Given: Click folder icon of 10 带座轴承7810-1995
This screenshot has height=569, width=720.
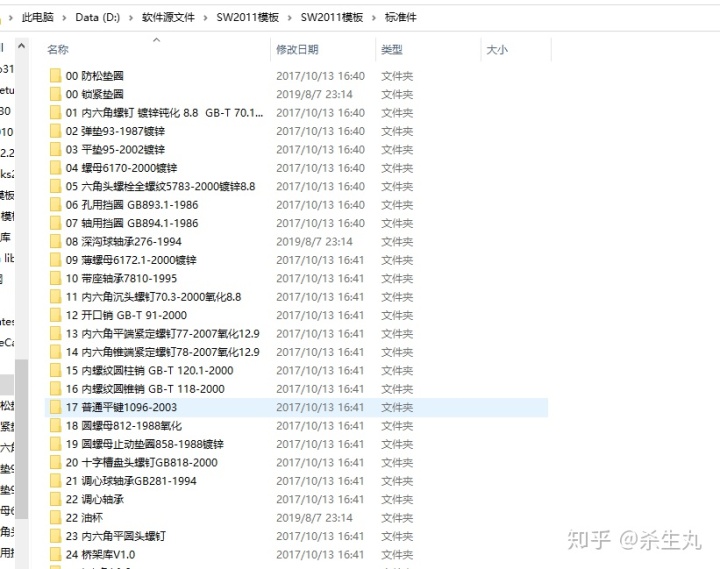Looking at the screenshot, I should point(55,278).
